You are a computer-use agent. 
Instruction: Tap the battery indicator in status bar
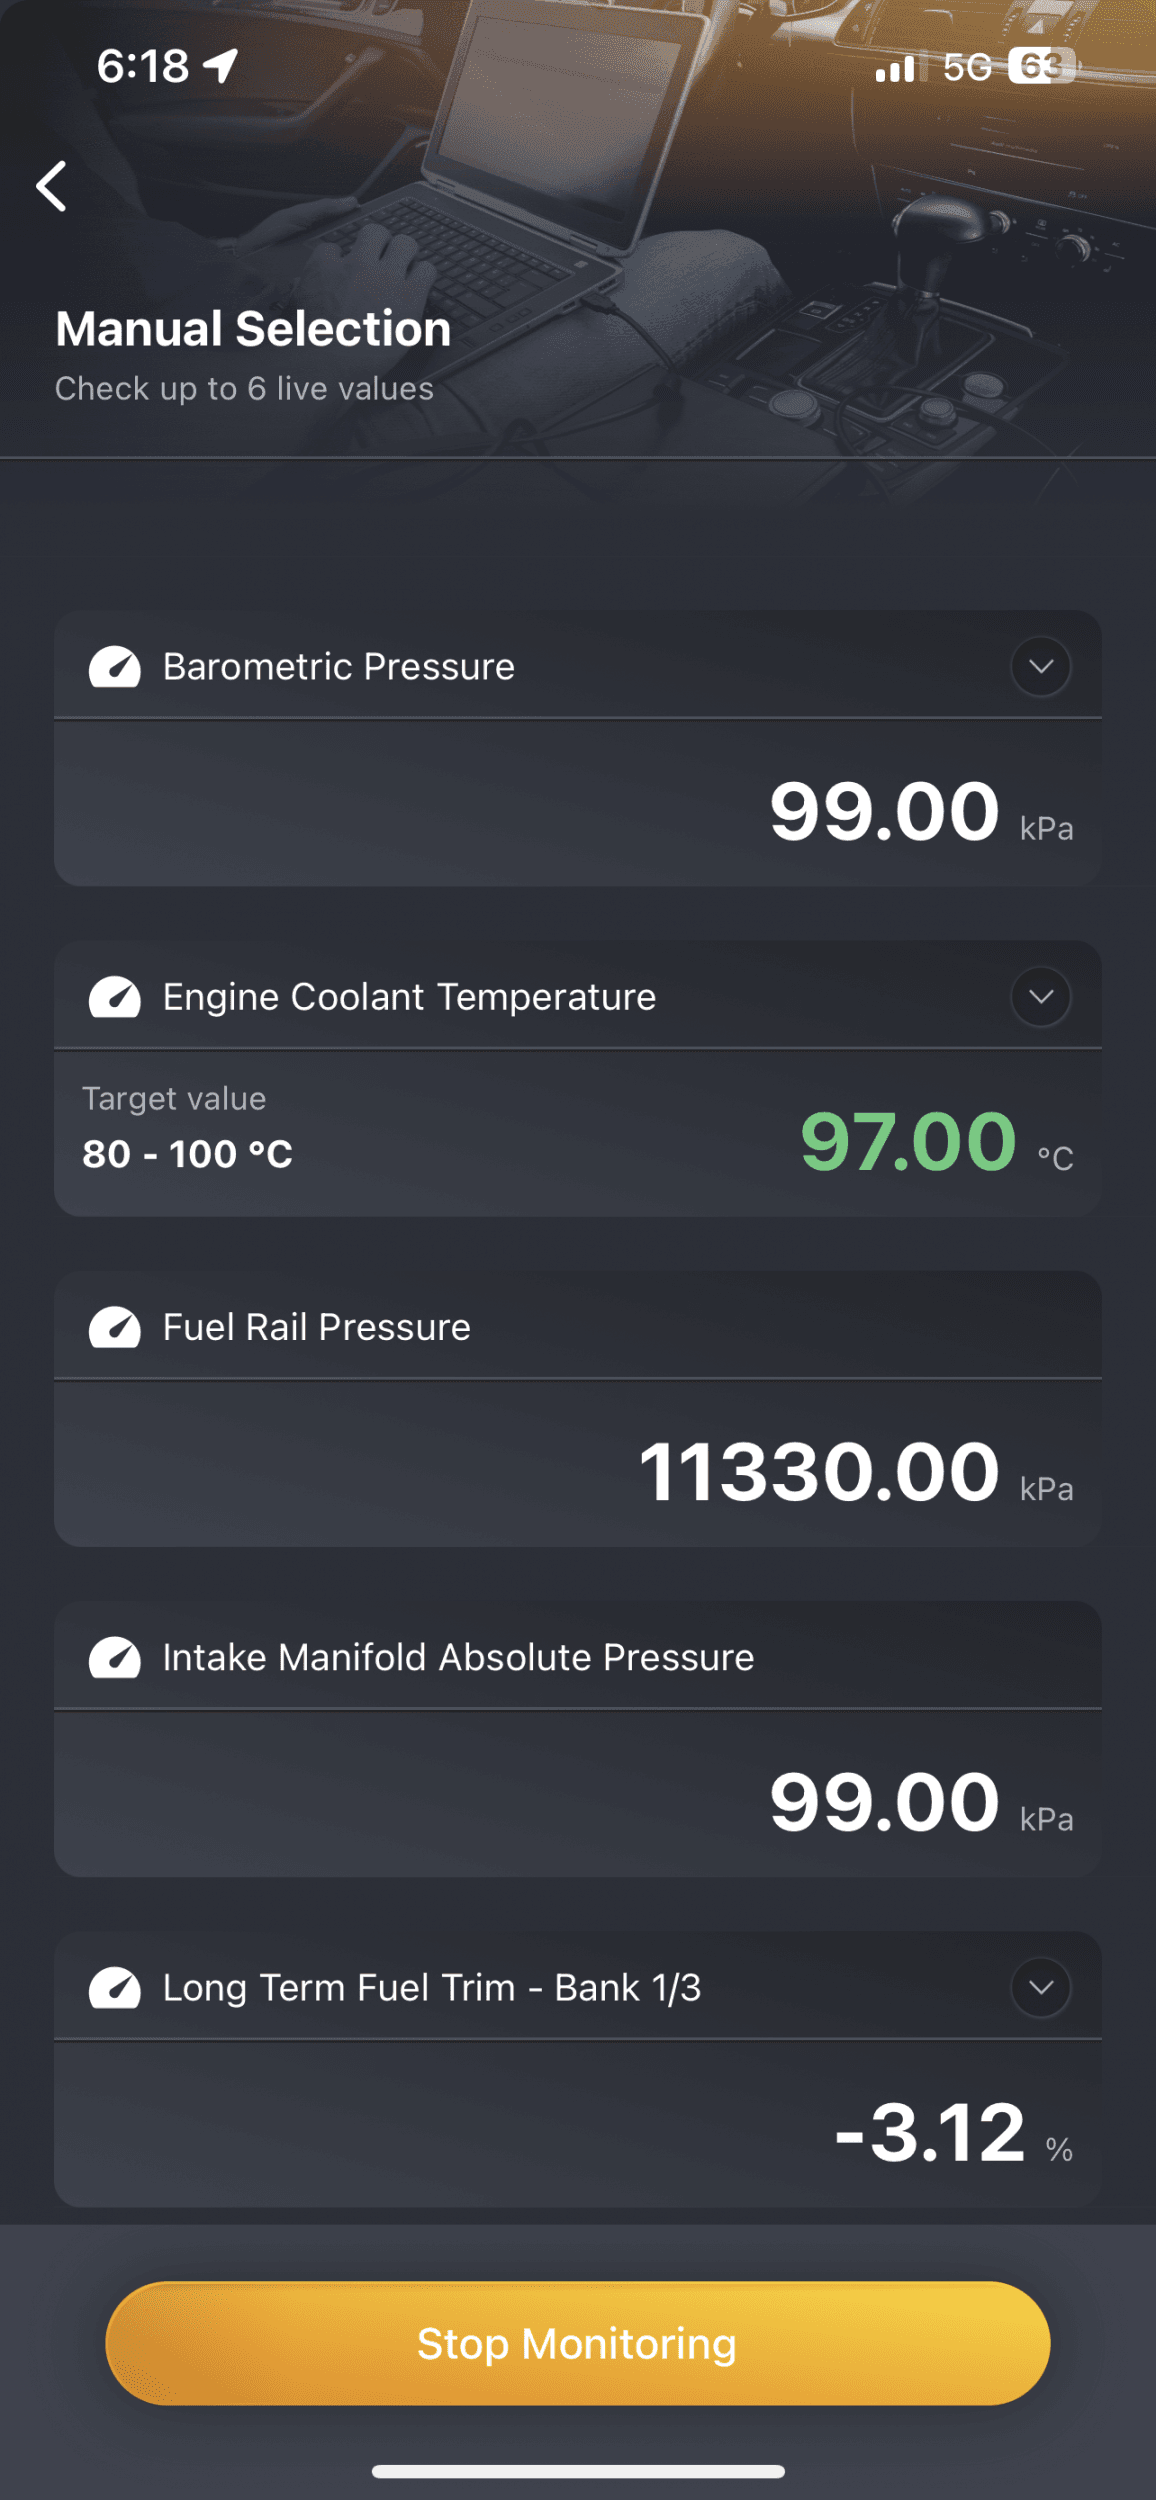(1040, 67)
